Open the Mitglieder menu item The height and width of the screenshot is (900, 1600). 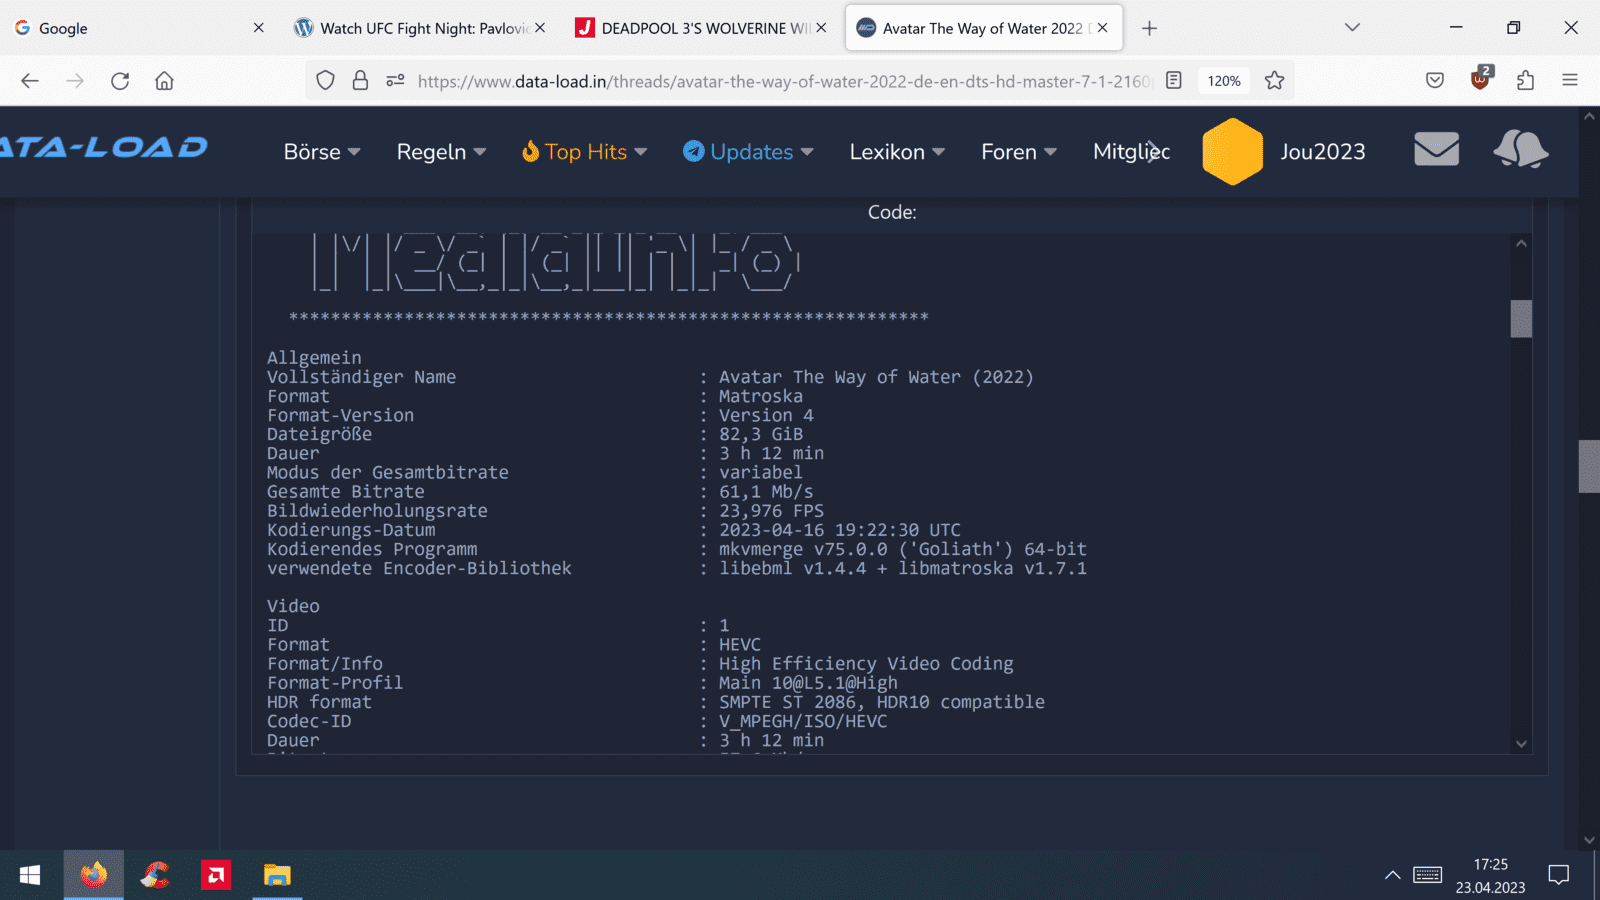[x=1131, y=152]
